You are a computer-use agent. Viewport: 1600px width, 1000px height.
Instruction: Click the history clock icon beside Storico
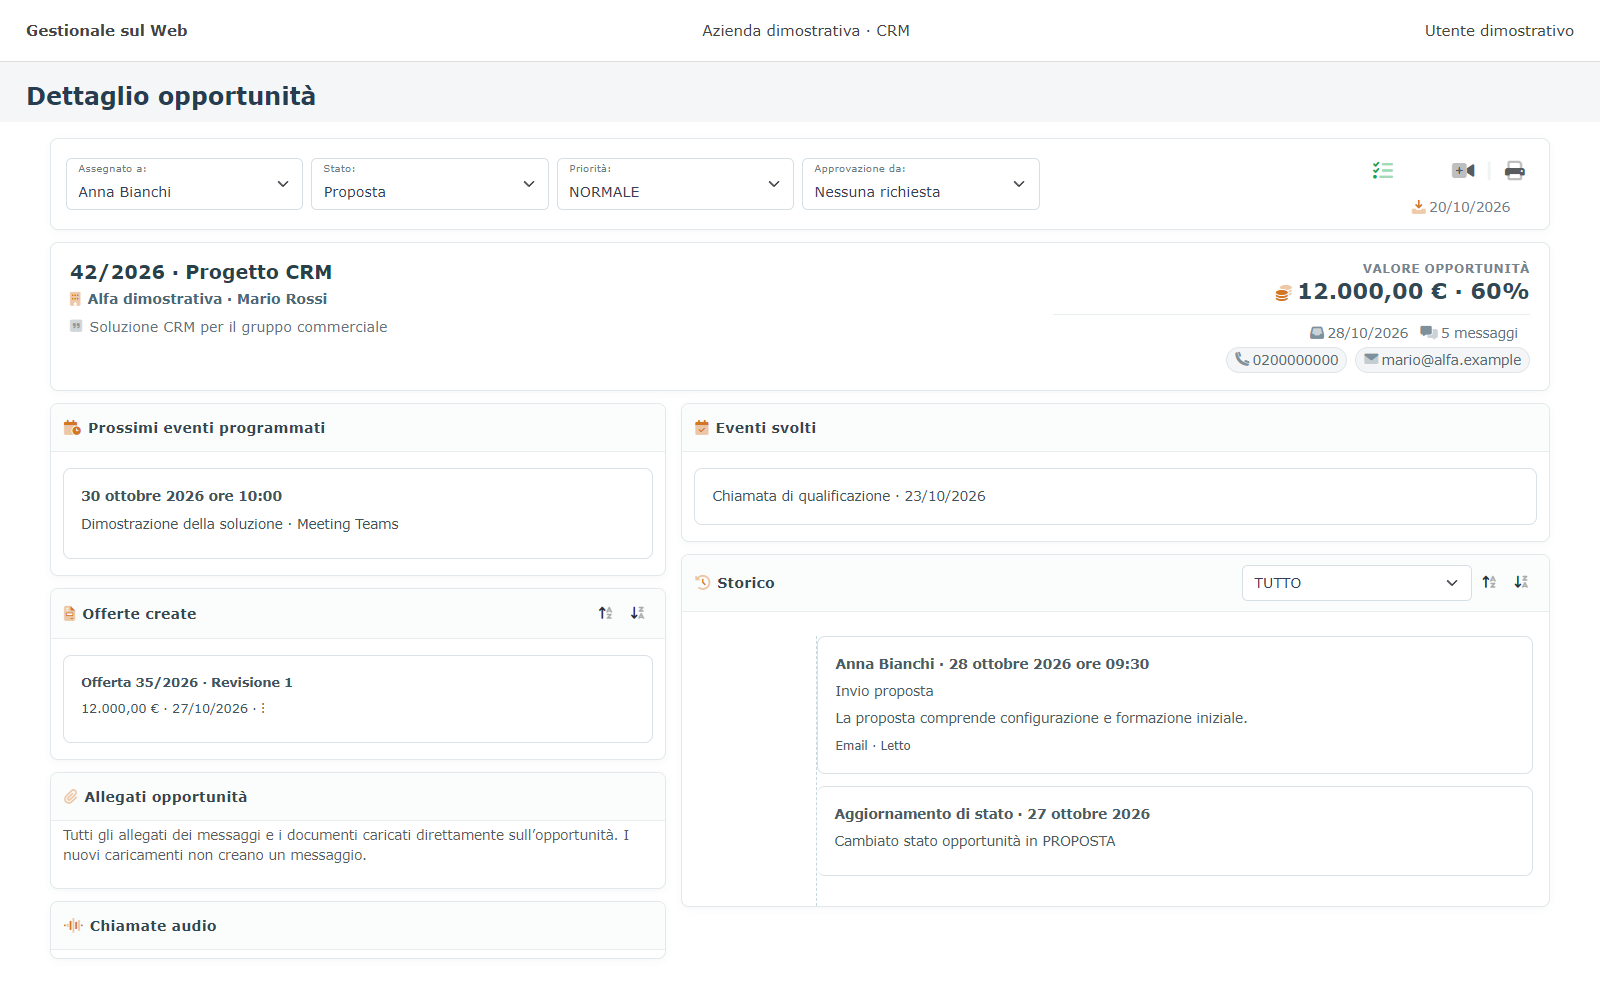point(703,582)
